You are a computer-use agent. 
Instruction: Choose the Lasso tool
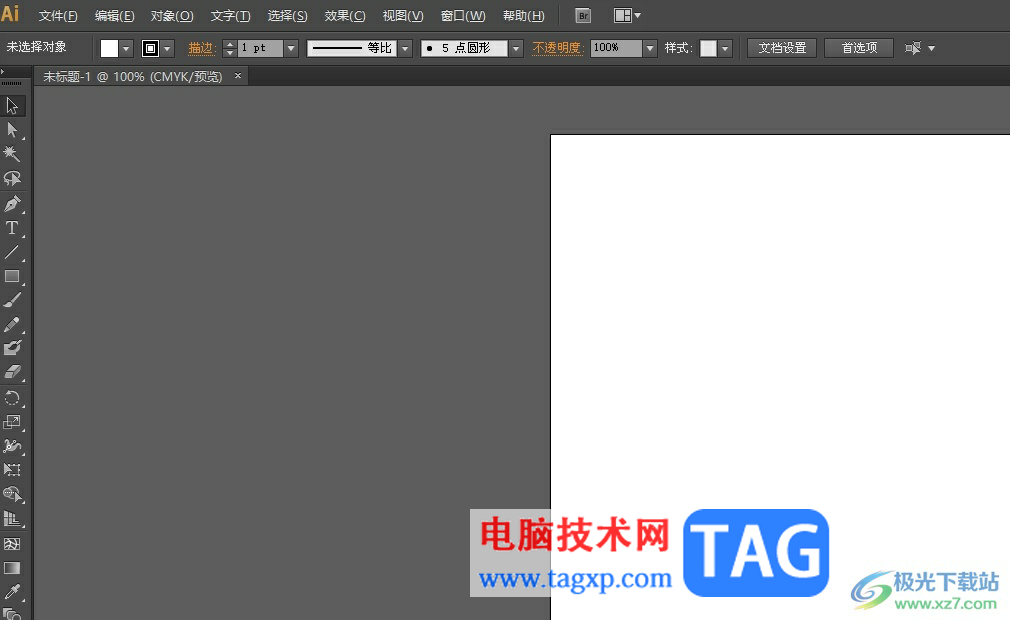click(12, 178)
